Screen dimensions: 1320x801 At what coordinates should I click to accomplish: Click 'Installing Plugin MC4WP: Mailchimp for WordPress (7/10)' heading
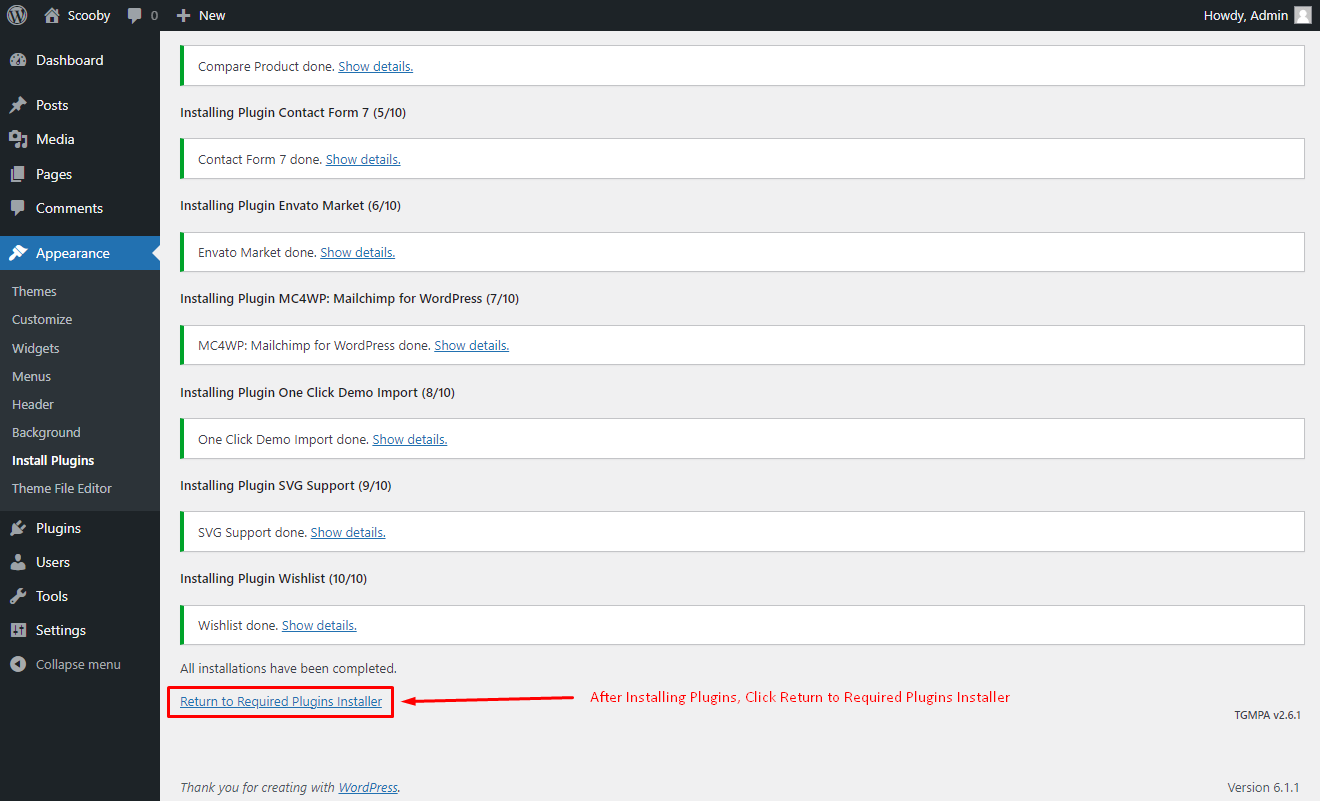click(349, 298)
